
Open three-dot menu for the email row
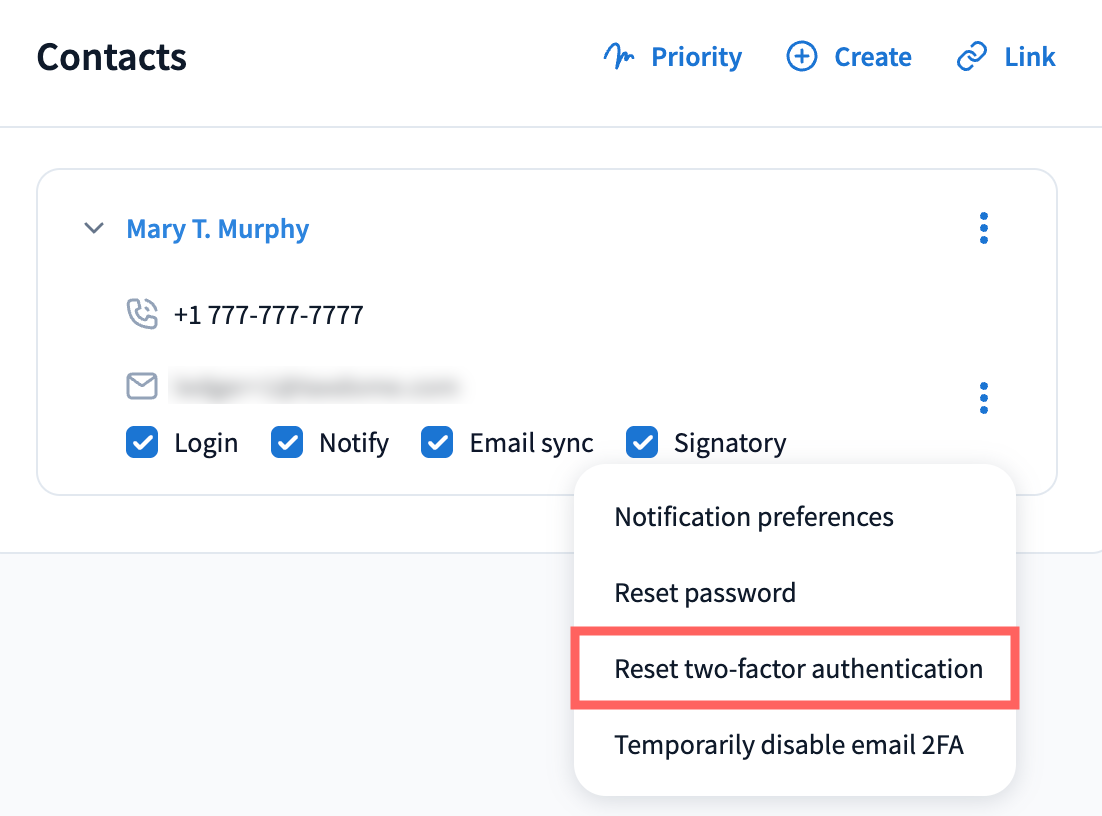pos(984,398)
